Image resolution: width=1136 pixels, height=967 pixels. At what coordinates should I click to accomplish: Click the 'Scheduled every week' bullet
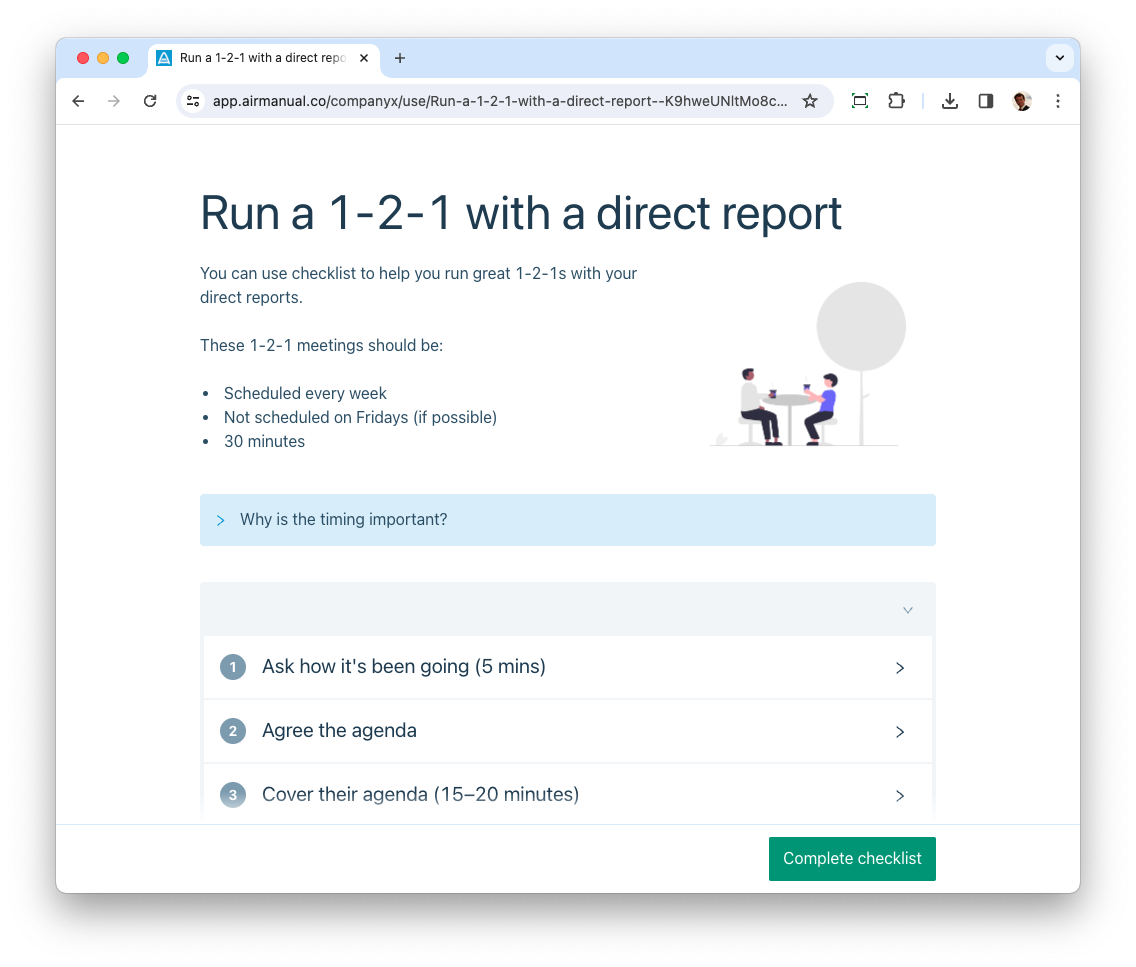[305, 393]
